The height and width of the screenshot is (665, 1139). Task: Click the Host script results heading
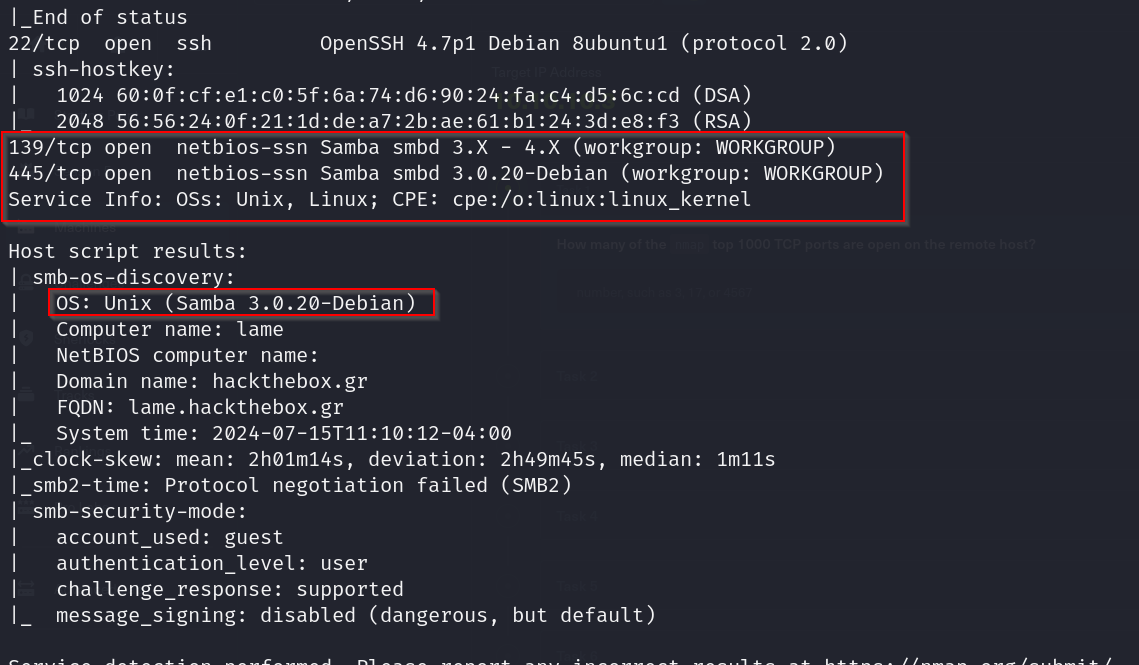[128, 252]
